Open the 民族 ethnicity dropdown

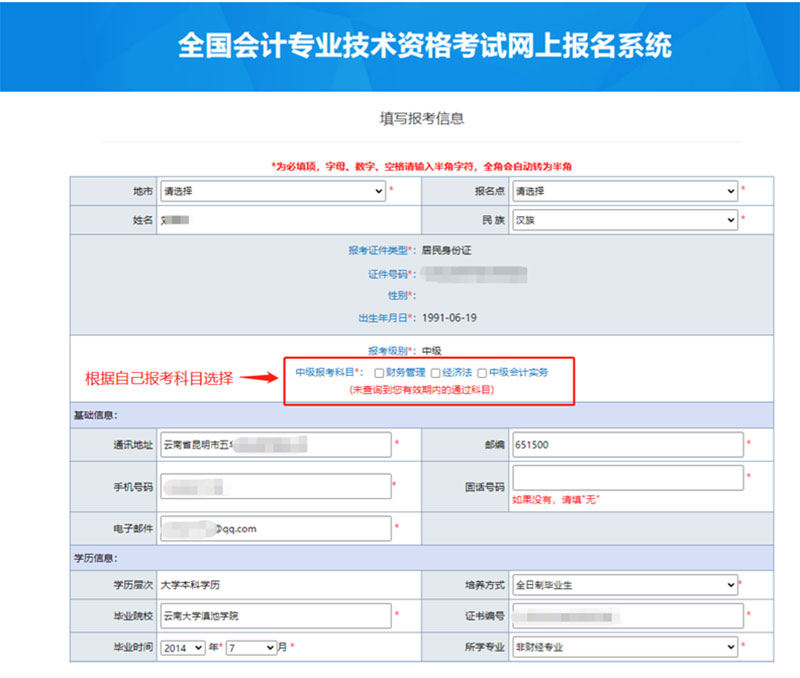(x=624, y=219)
